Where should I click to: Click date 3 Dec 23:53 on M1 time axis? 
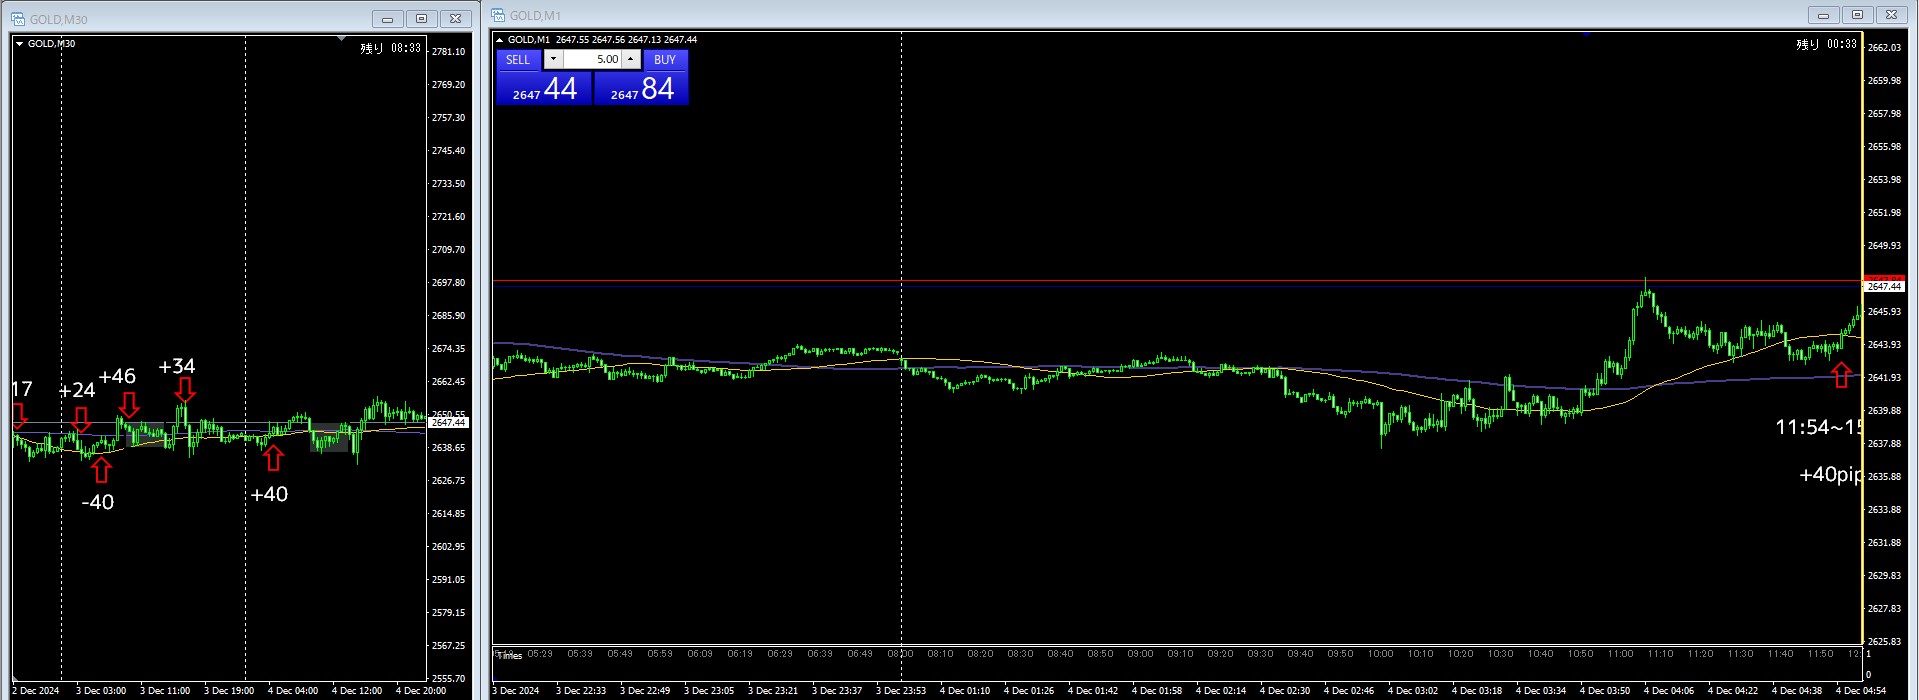click(901, 691)
